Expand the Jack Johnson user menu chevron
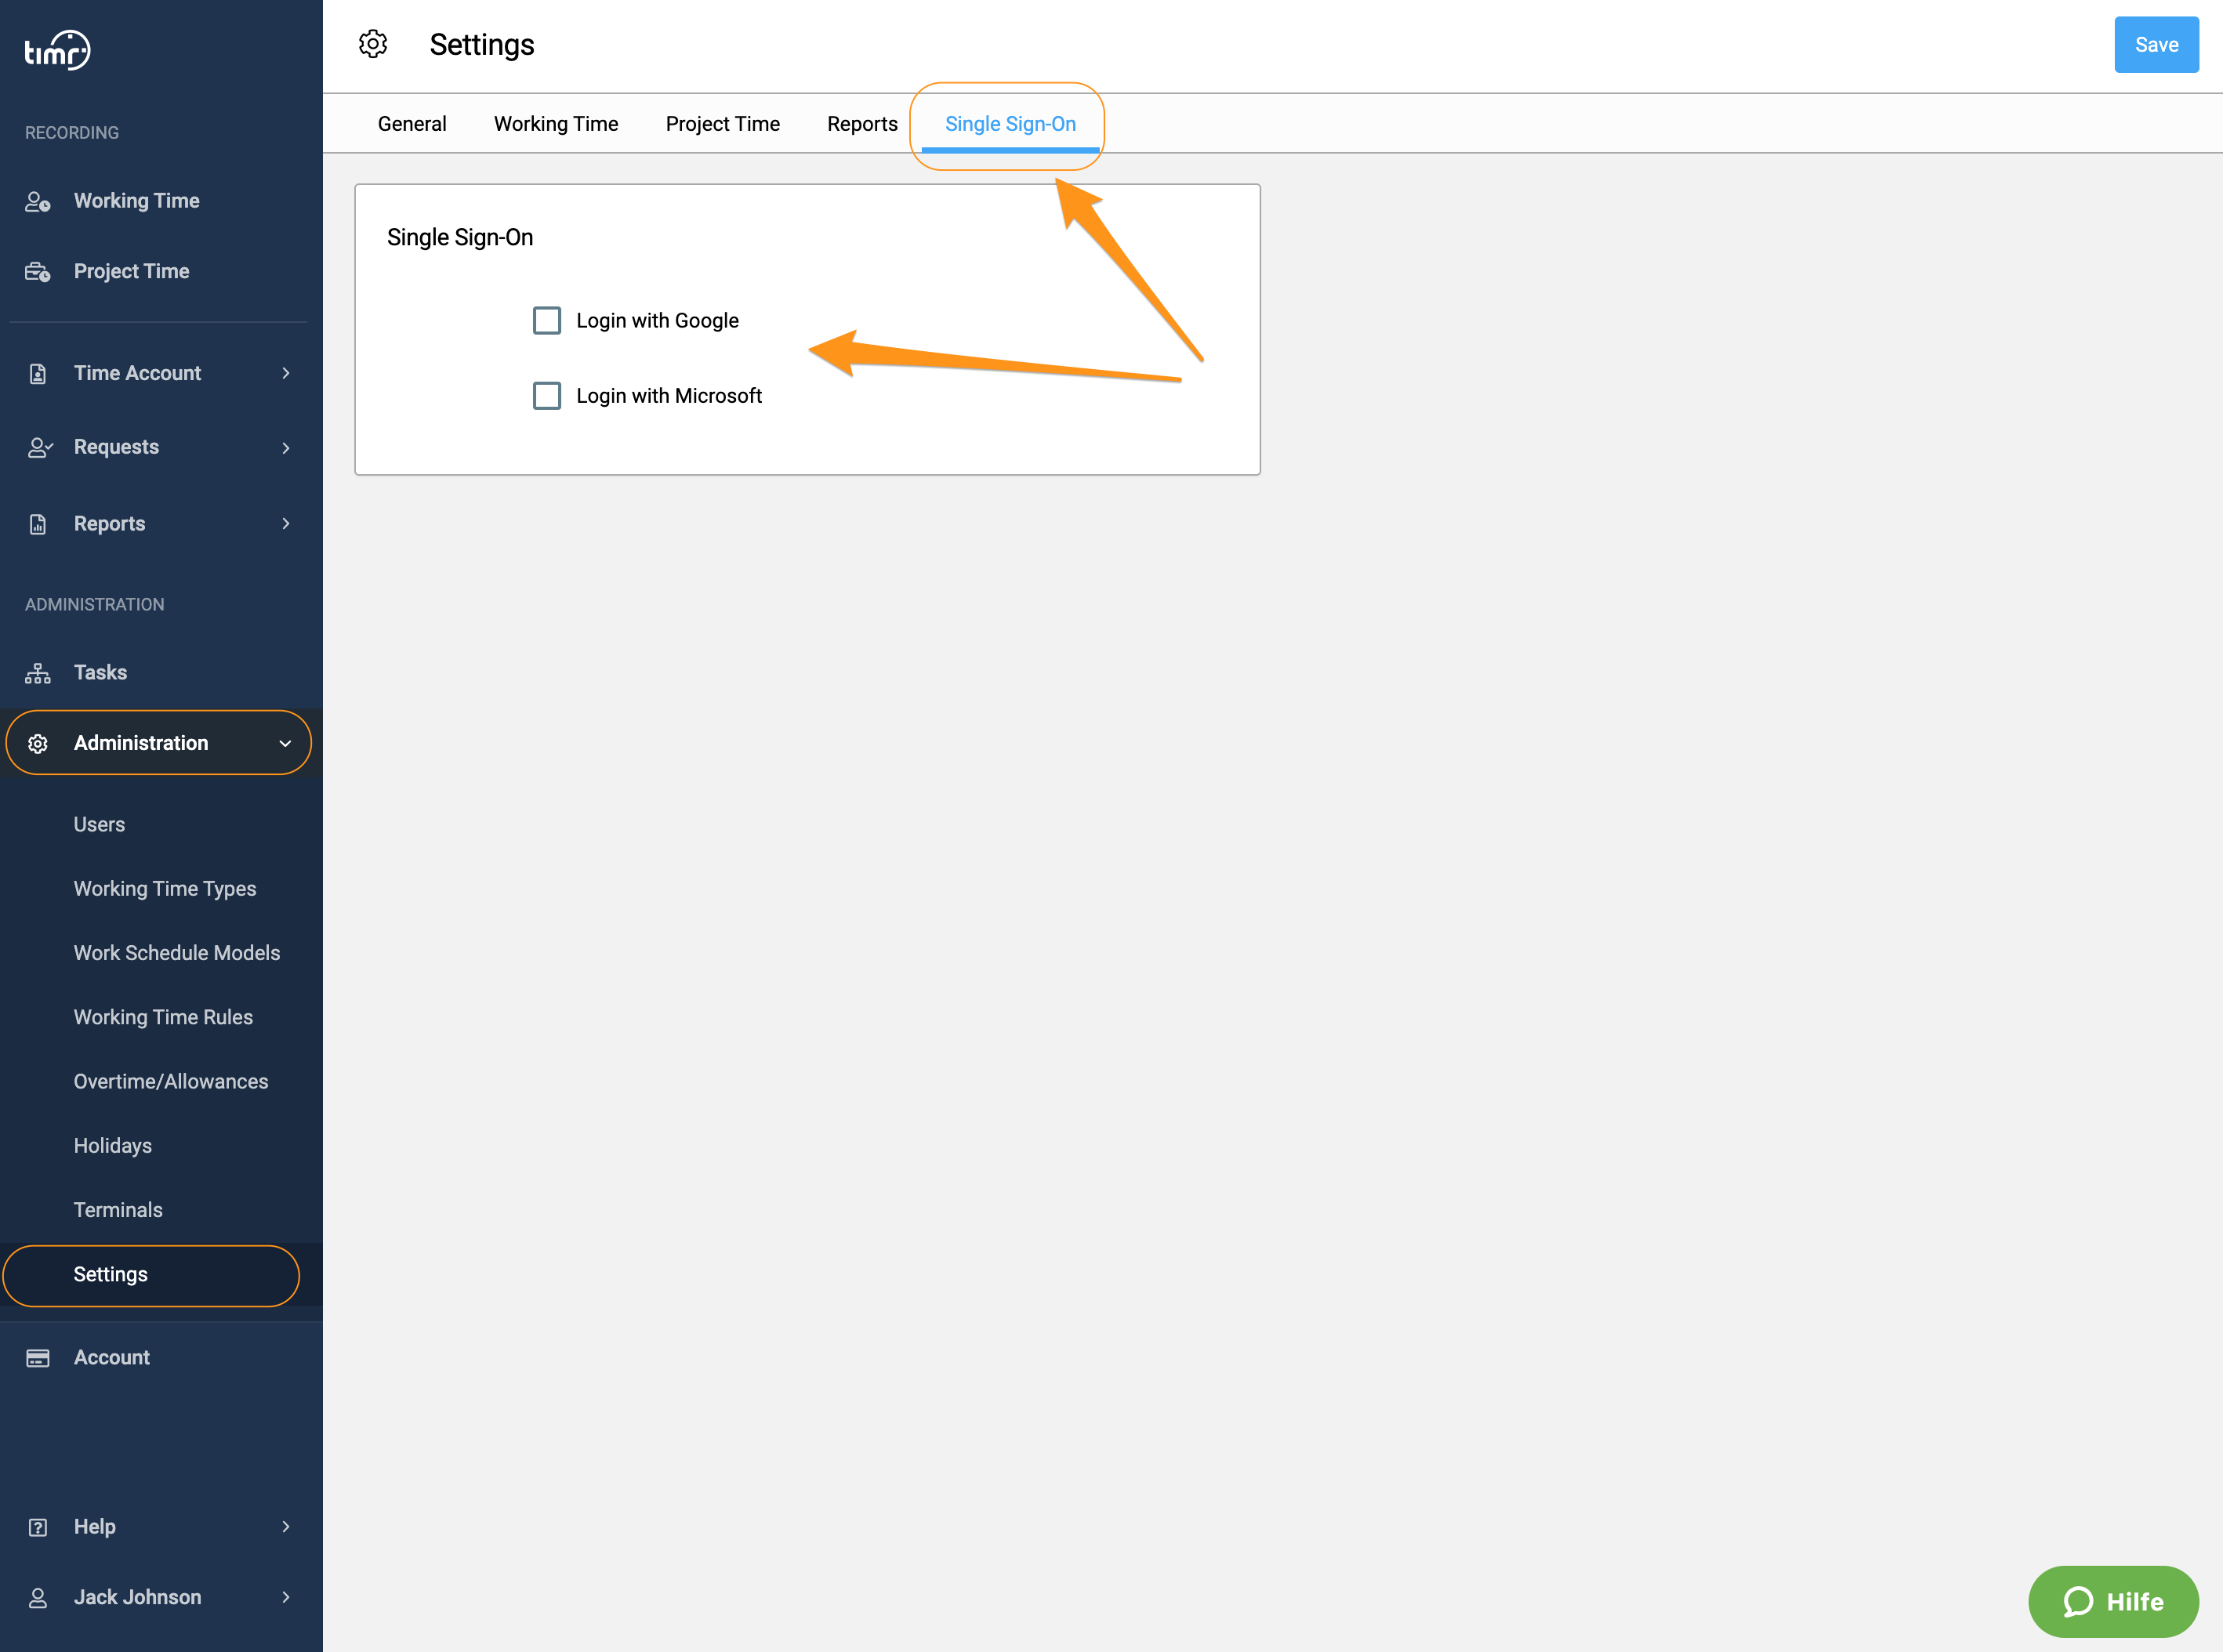 pos(286,1598)
